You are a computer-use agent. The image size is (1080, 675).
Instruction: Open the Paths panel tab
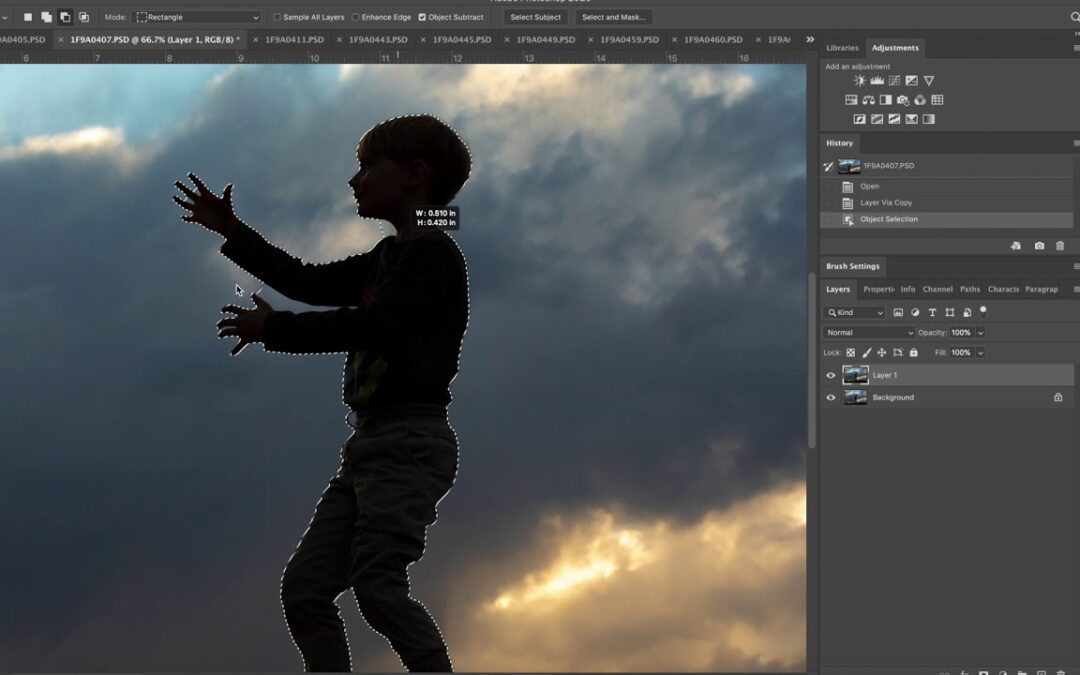pos(970,289)
